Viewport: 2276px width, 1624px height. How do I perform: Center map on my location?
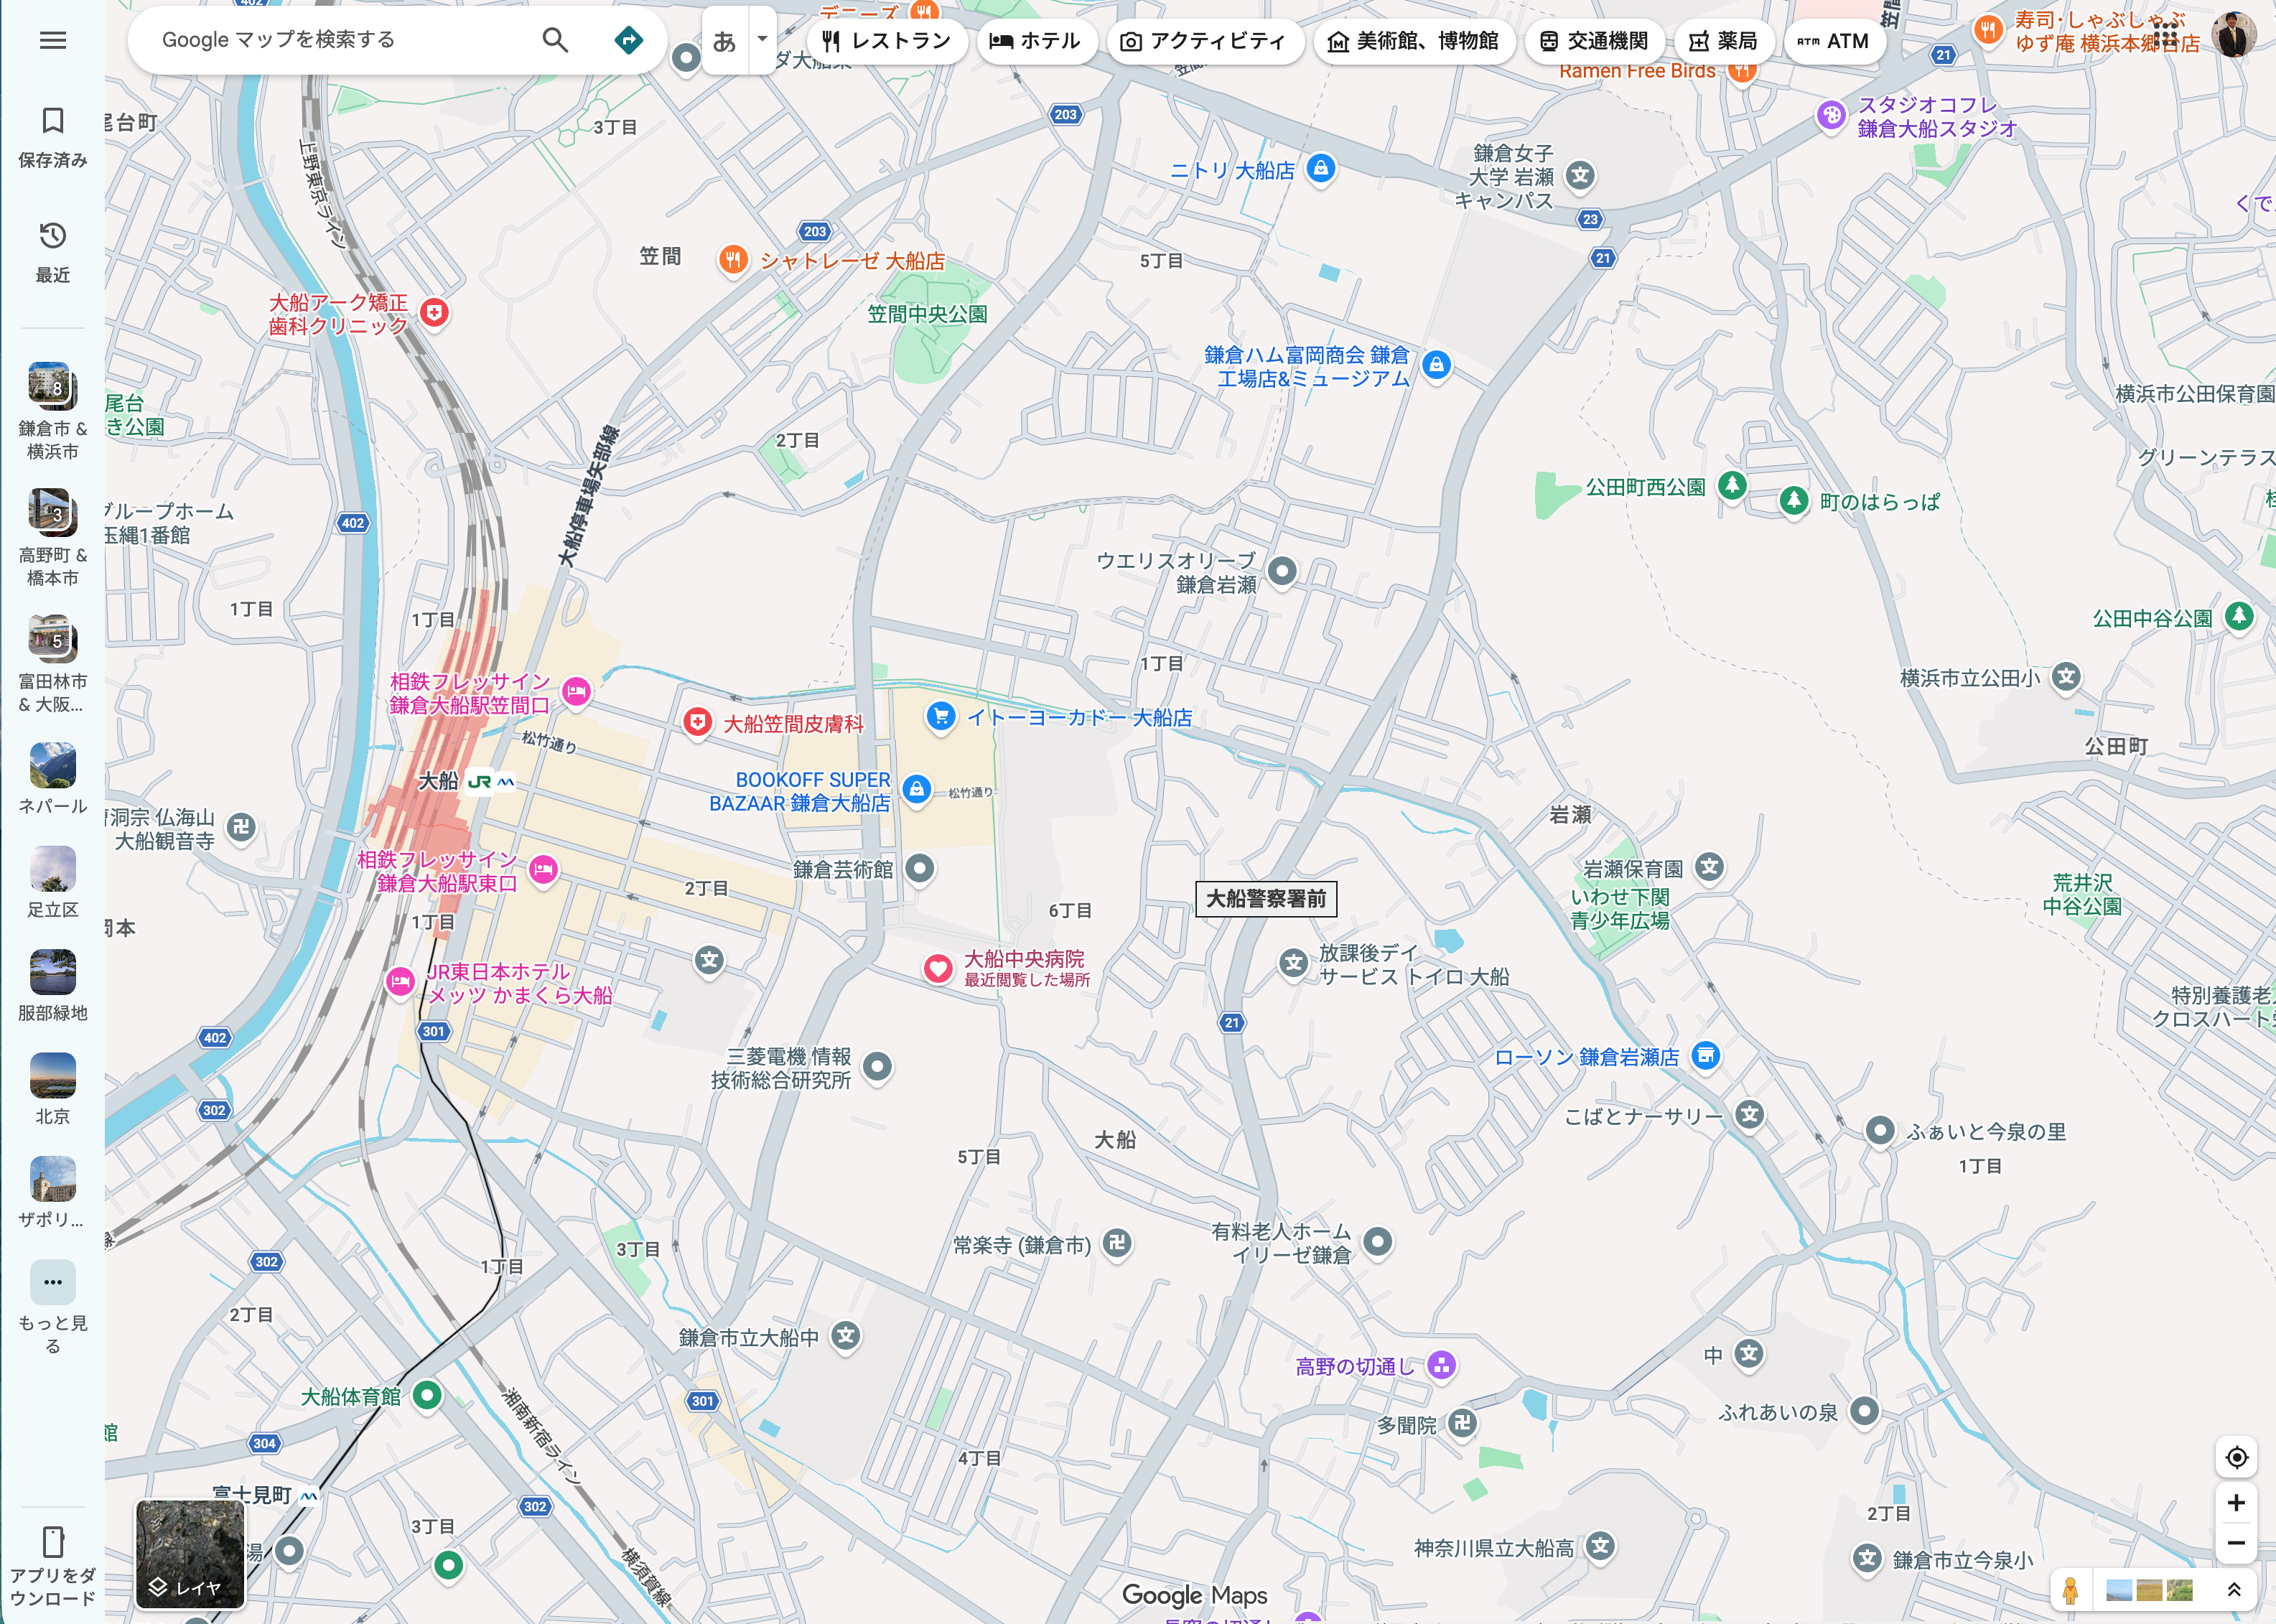click(2236, 1458)
